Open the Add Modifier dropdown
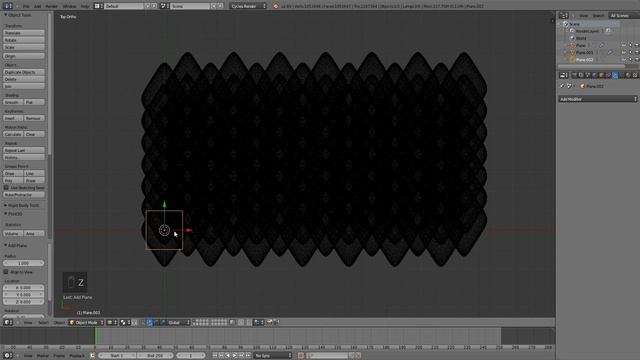The height and width of the screenshot is (360, 640). (x=598, y=99)
